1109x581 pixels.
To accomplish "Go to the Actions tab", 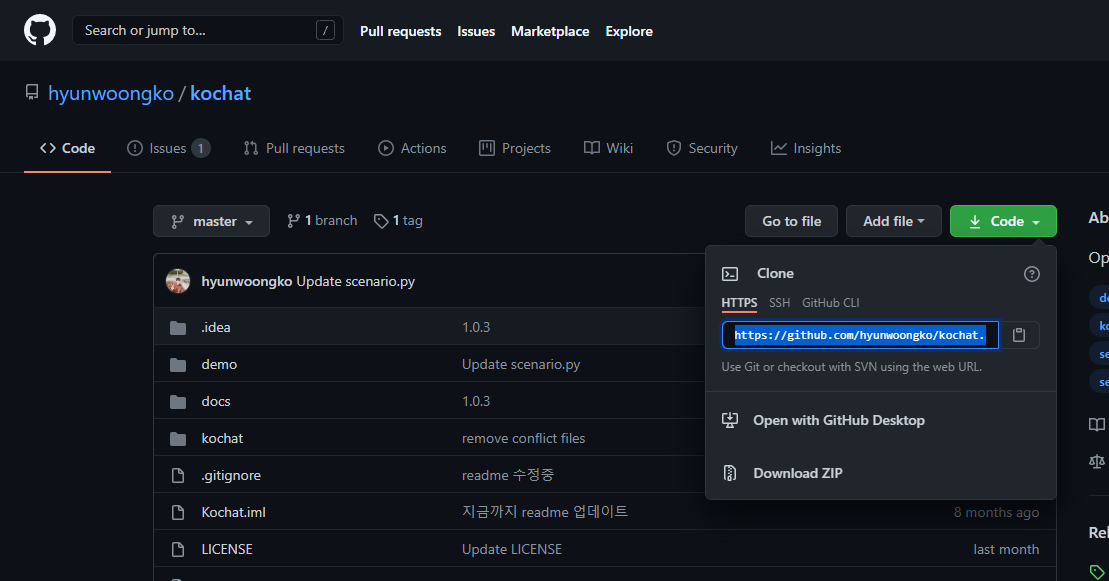I will click(412, 148).
